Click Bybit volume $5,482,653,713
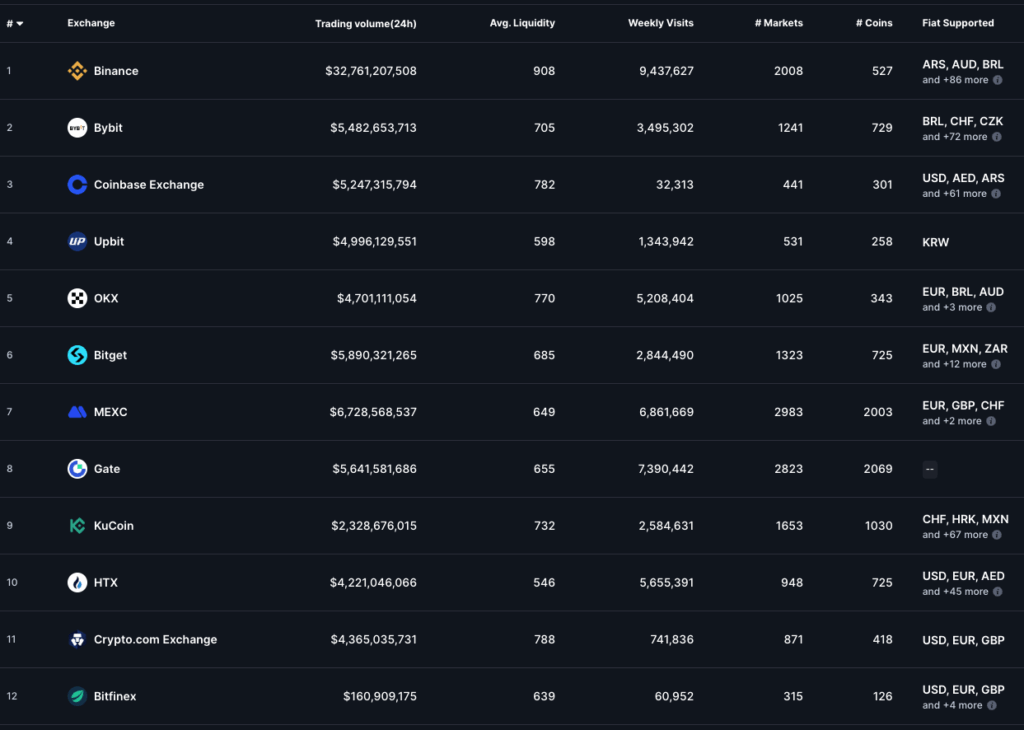The image size is (1024, 730). point(373,127)
